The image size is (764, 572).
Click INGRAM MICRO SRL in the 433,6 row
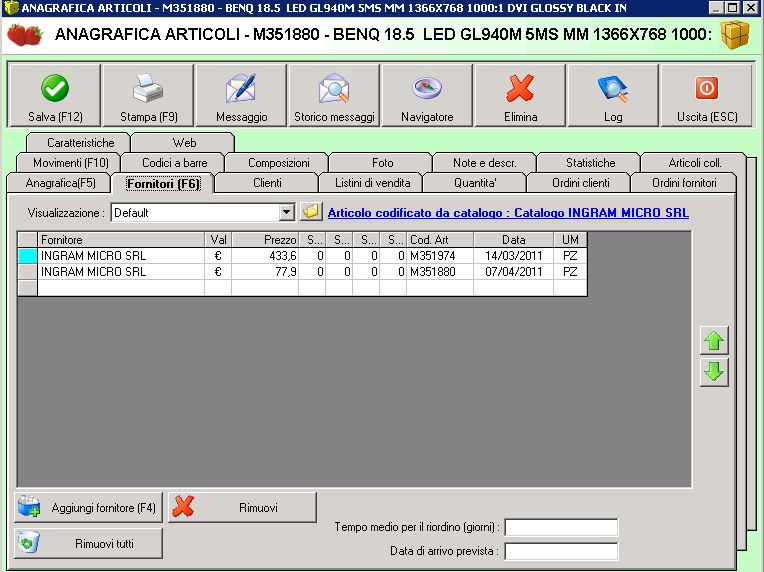121,256
